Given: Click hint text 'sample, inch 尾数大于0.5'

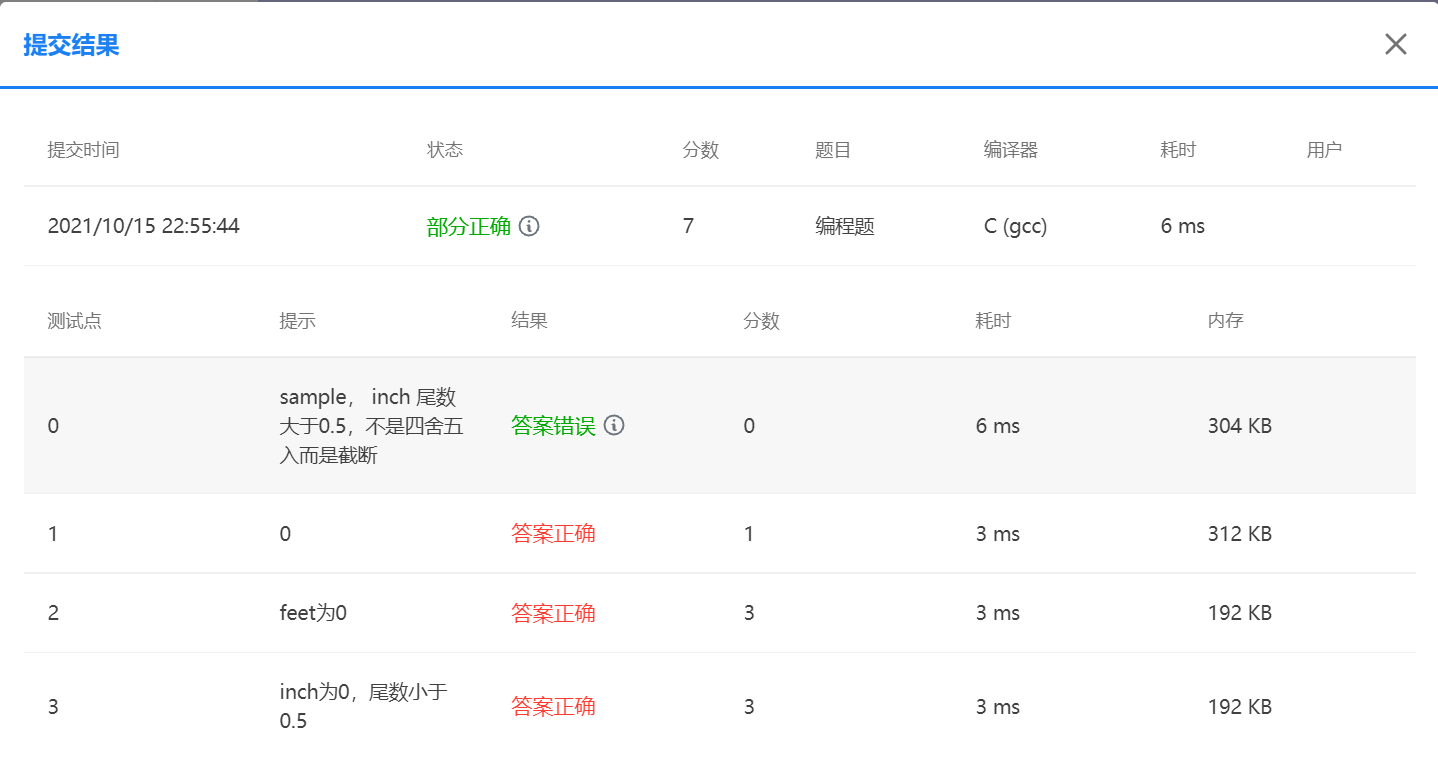Looking at the screenshot, I should pos(371,426).
